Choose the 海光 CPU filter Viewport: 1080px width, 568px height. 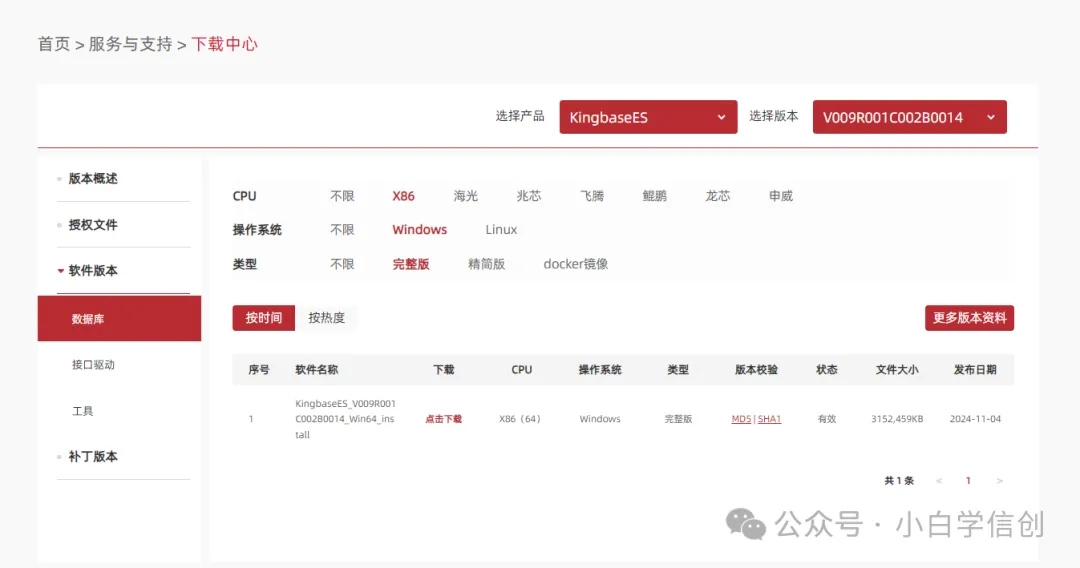pos(466,196)
